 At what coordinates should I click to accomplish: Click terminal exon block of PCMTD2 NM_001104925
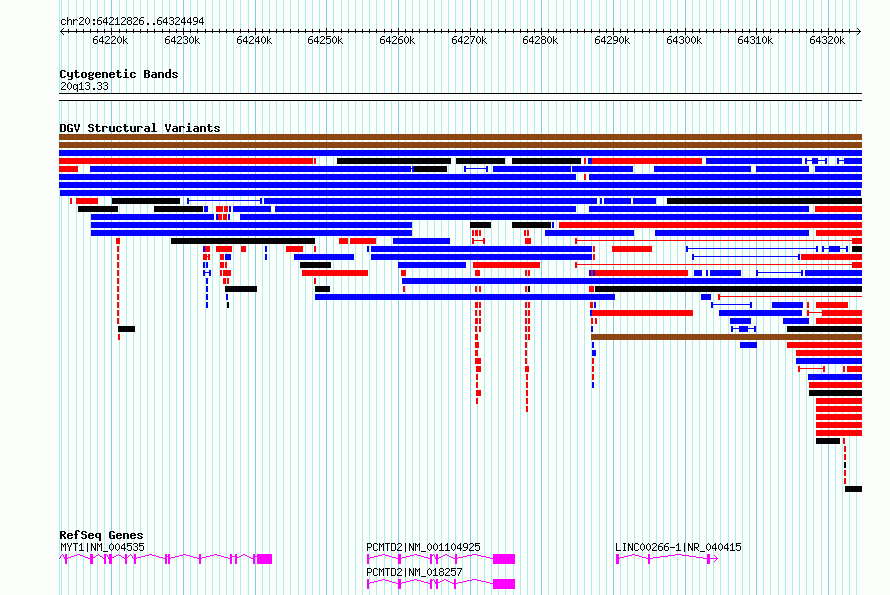pos(504,559)
